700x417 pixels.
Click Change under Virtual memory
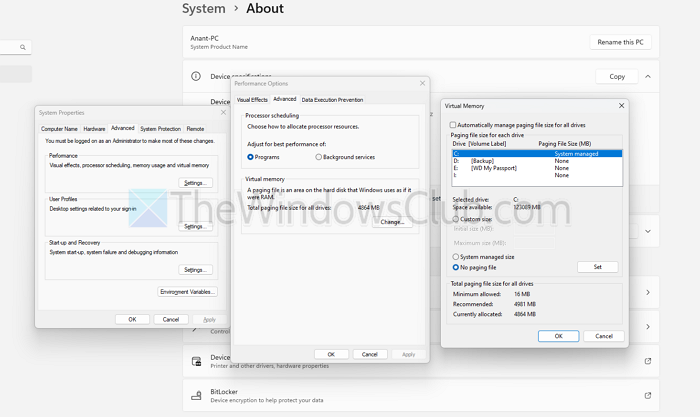pos(392,222)
